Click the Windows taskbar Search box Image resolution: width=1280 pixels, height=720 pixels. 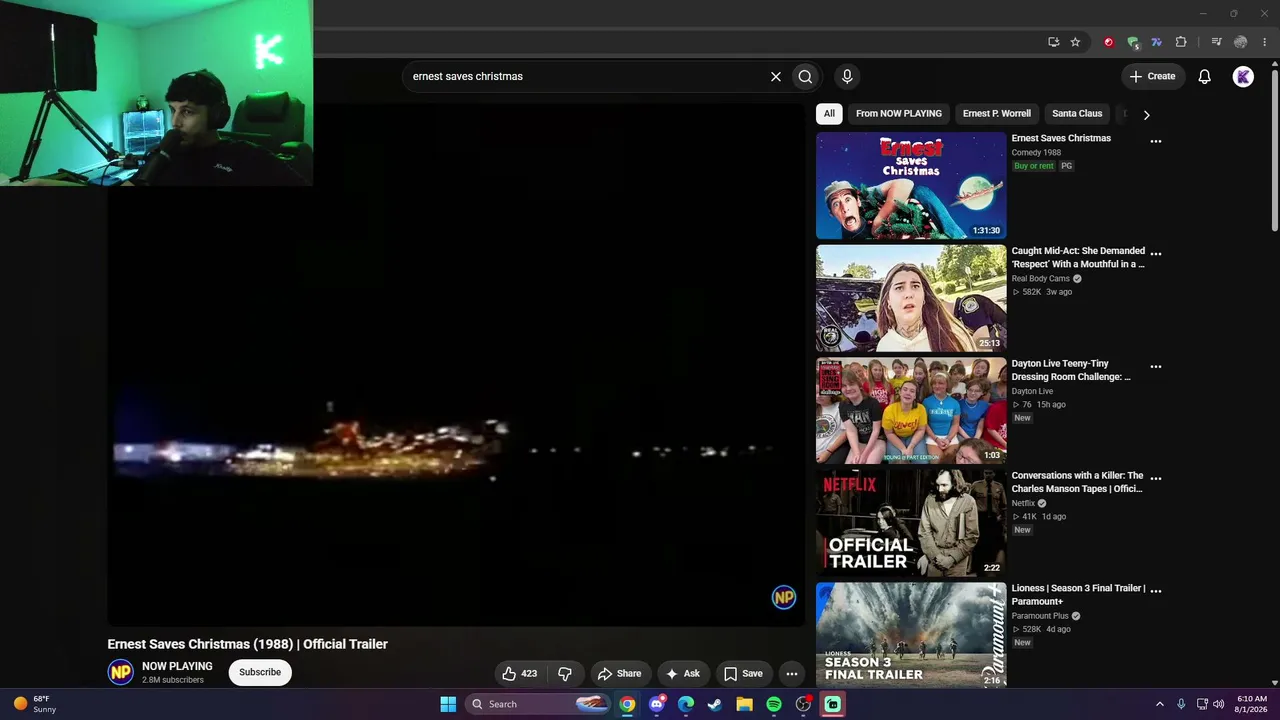[539, 704]
